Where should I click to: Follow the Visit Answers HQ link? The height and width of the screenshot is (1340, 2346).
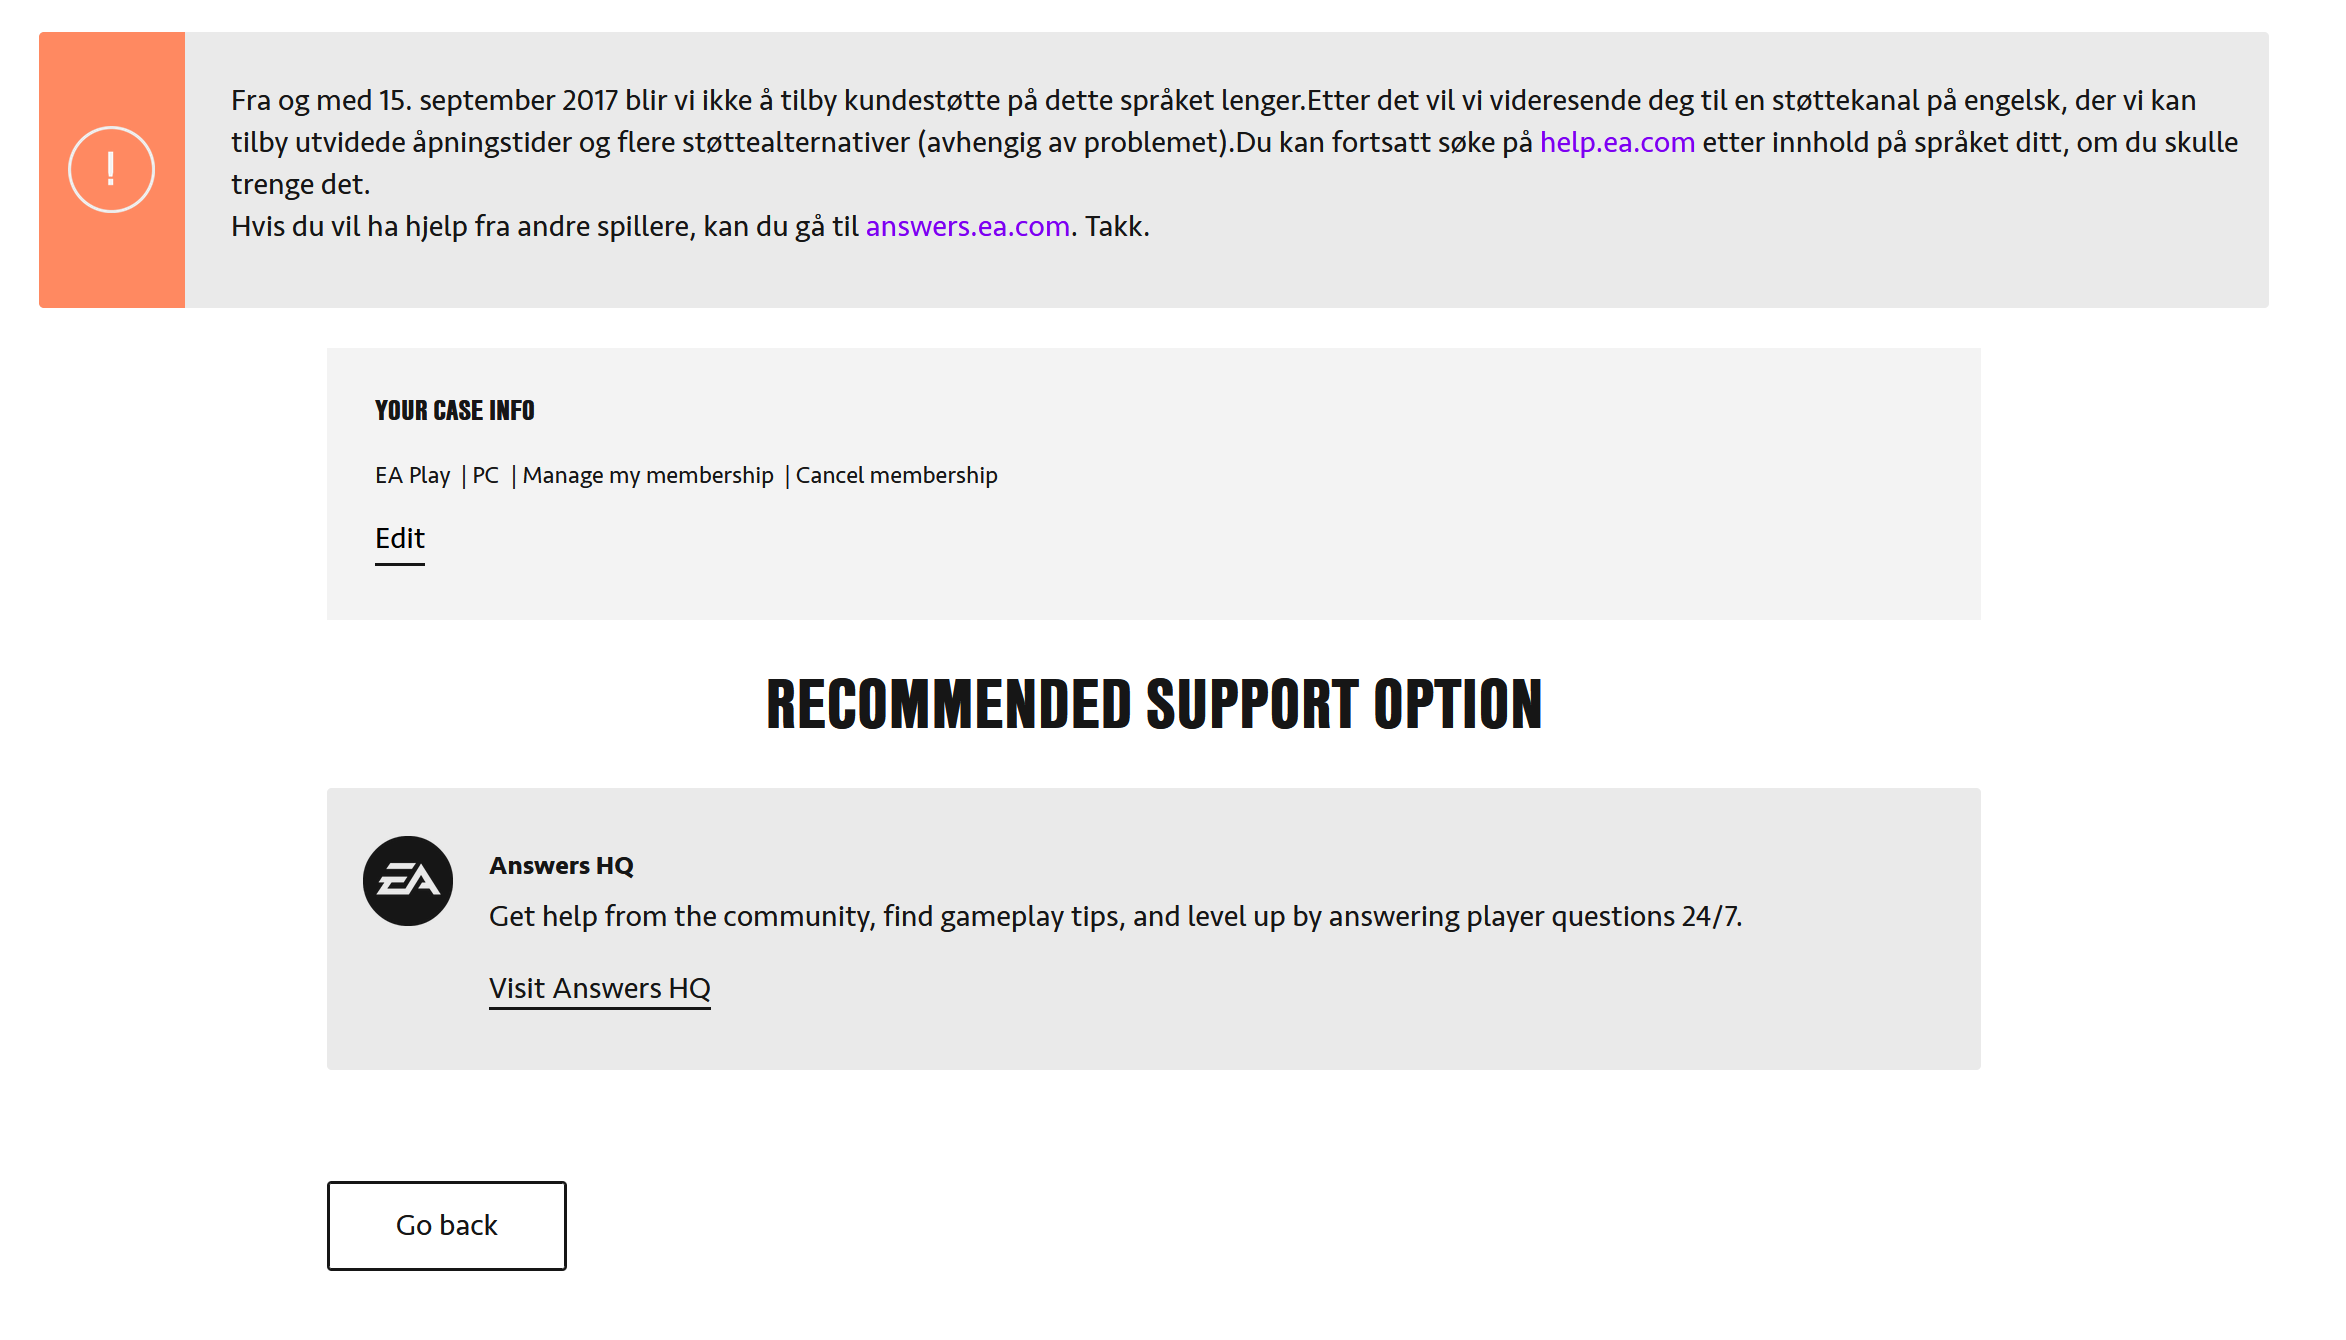[600, 988]
